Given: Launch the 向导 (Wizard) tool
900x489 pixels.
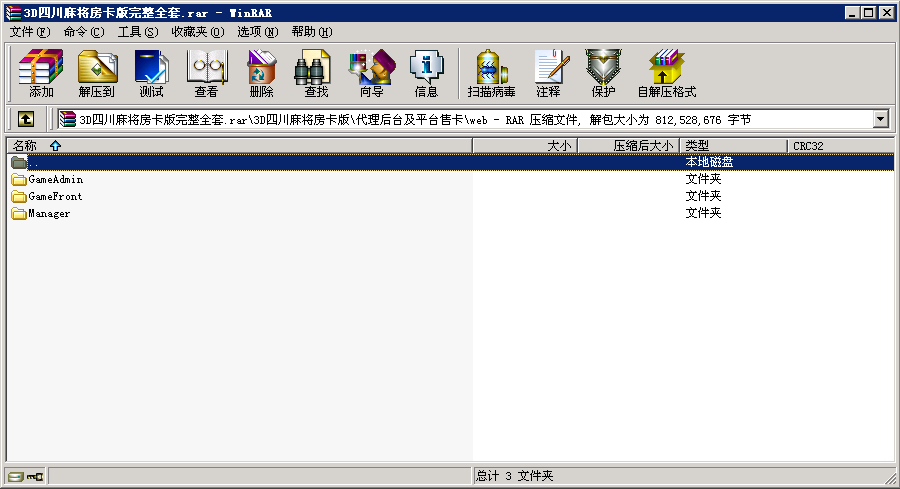Looking at the screenshot, I should click(x=371, y=73).
